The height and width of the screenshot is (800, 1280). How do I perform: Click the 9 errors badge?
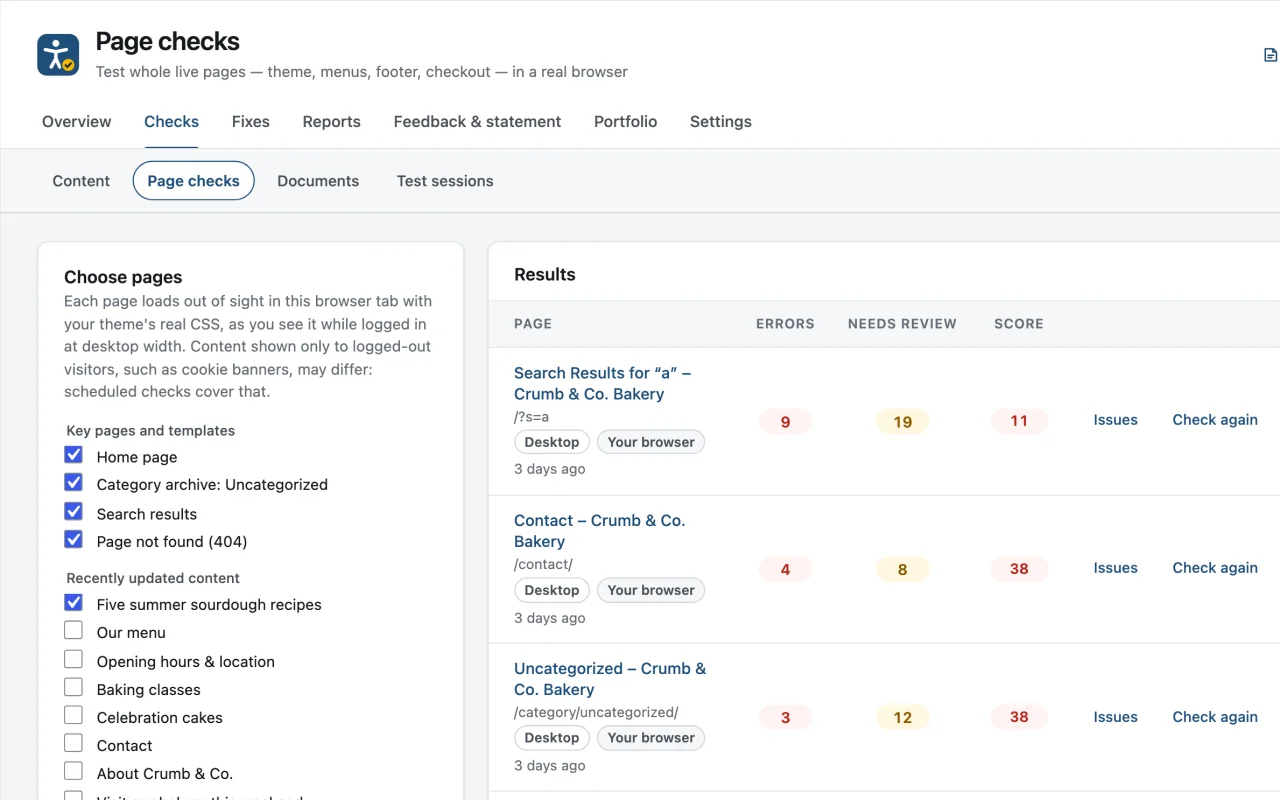click(x=785, y=422)
